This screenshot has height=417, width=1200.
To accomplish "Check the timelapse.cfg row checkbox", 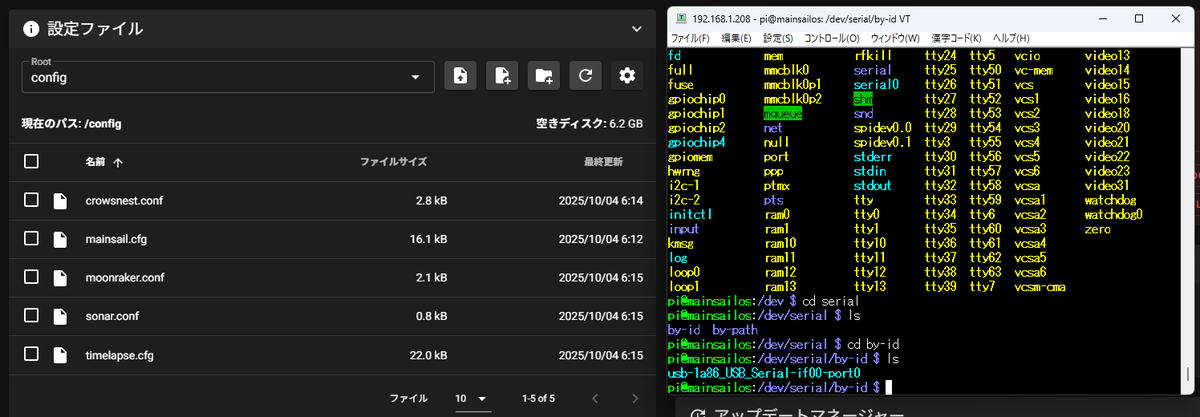I will point(31,353).
